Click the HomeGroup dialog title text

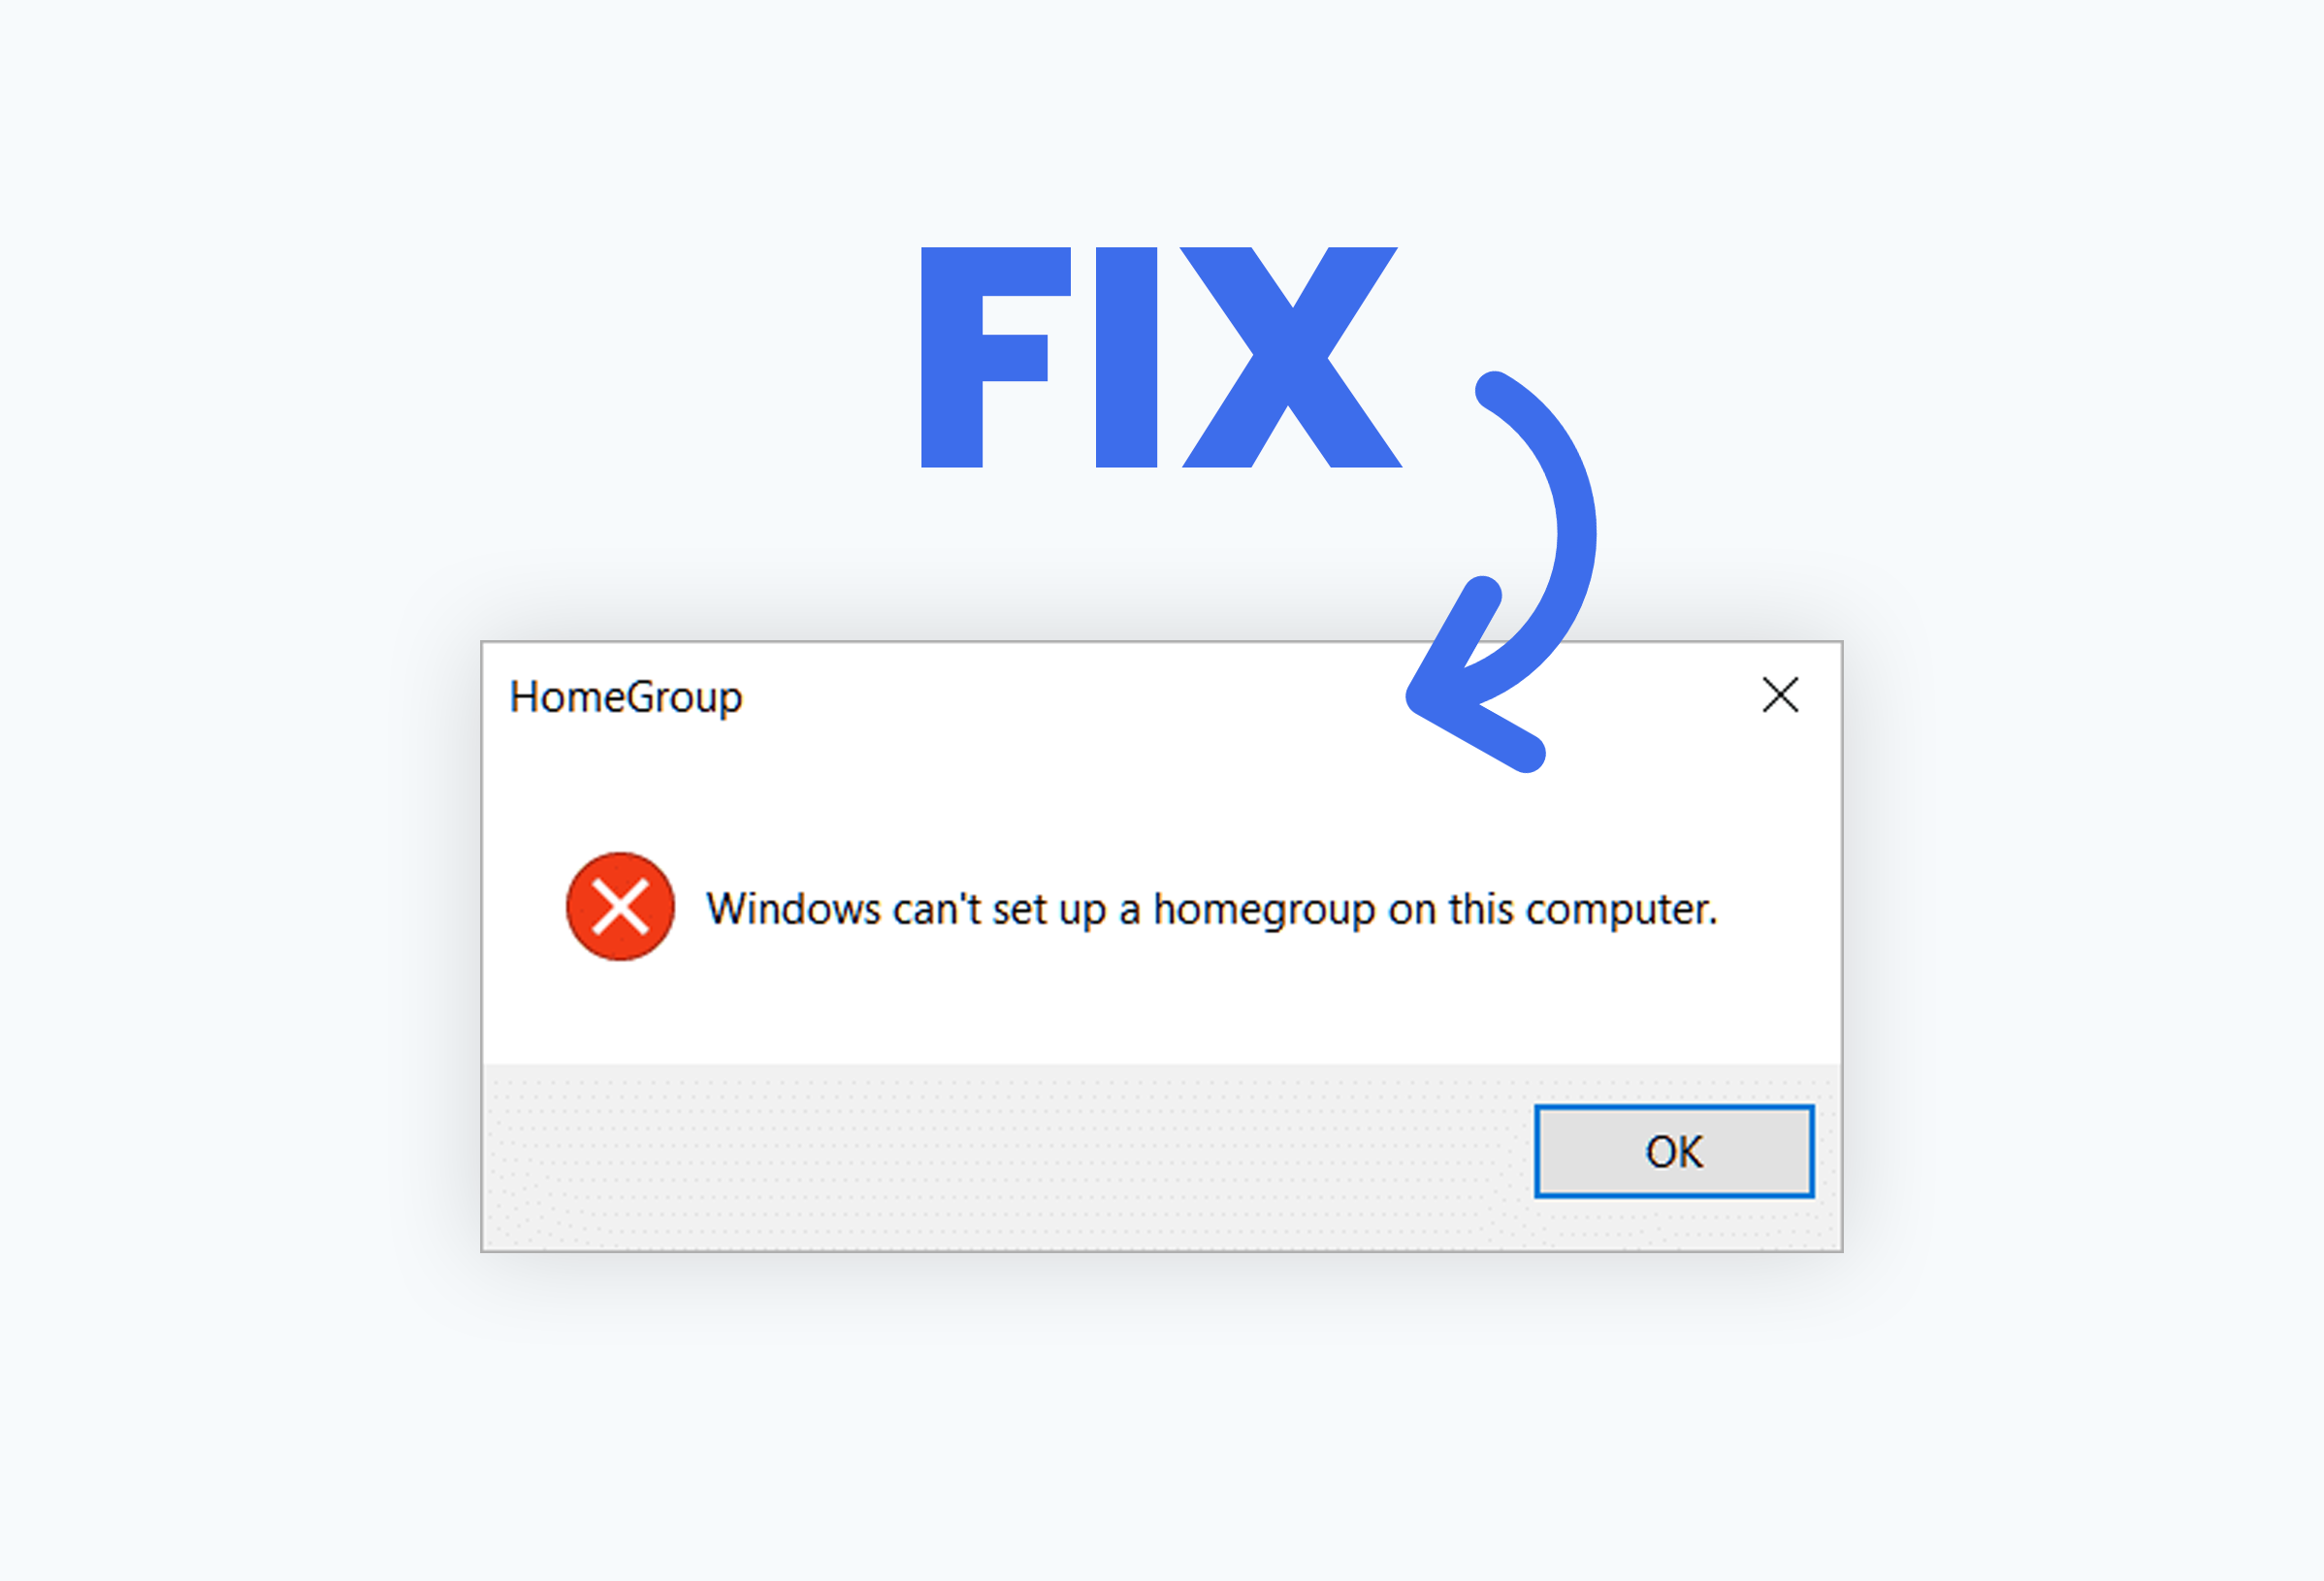coord(626,698)
